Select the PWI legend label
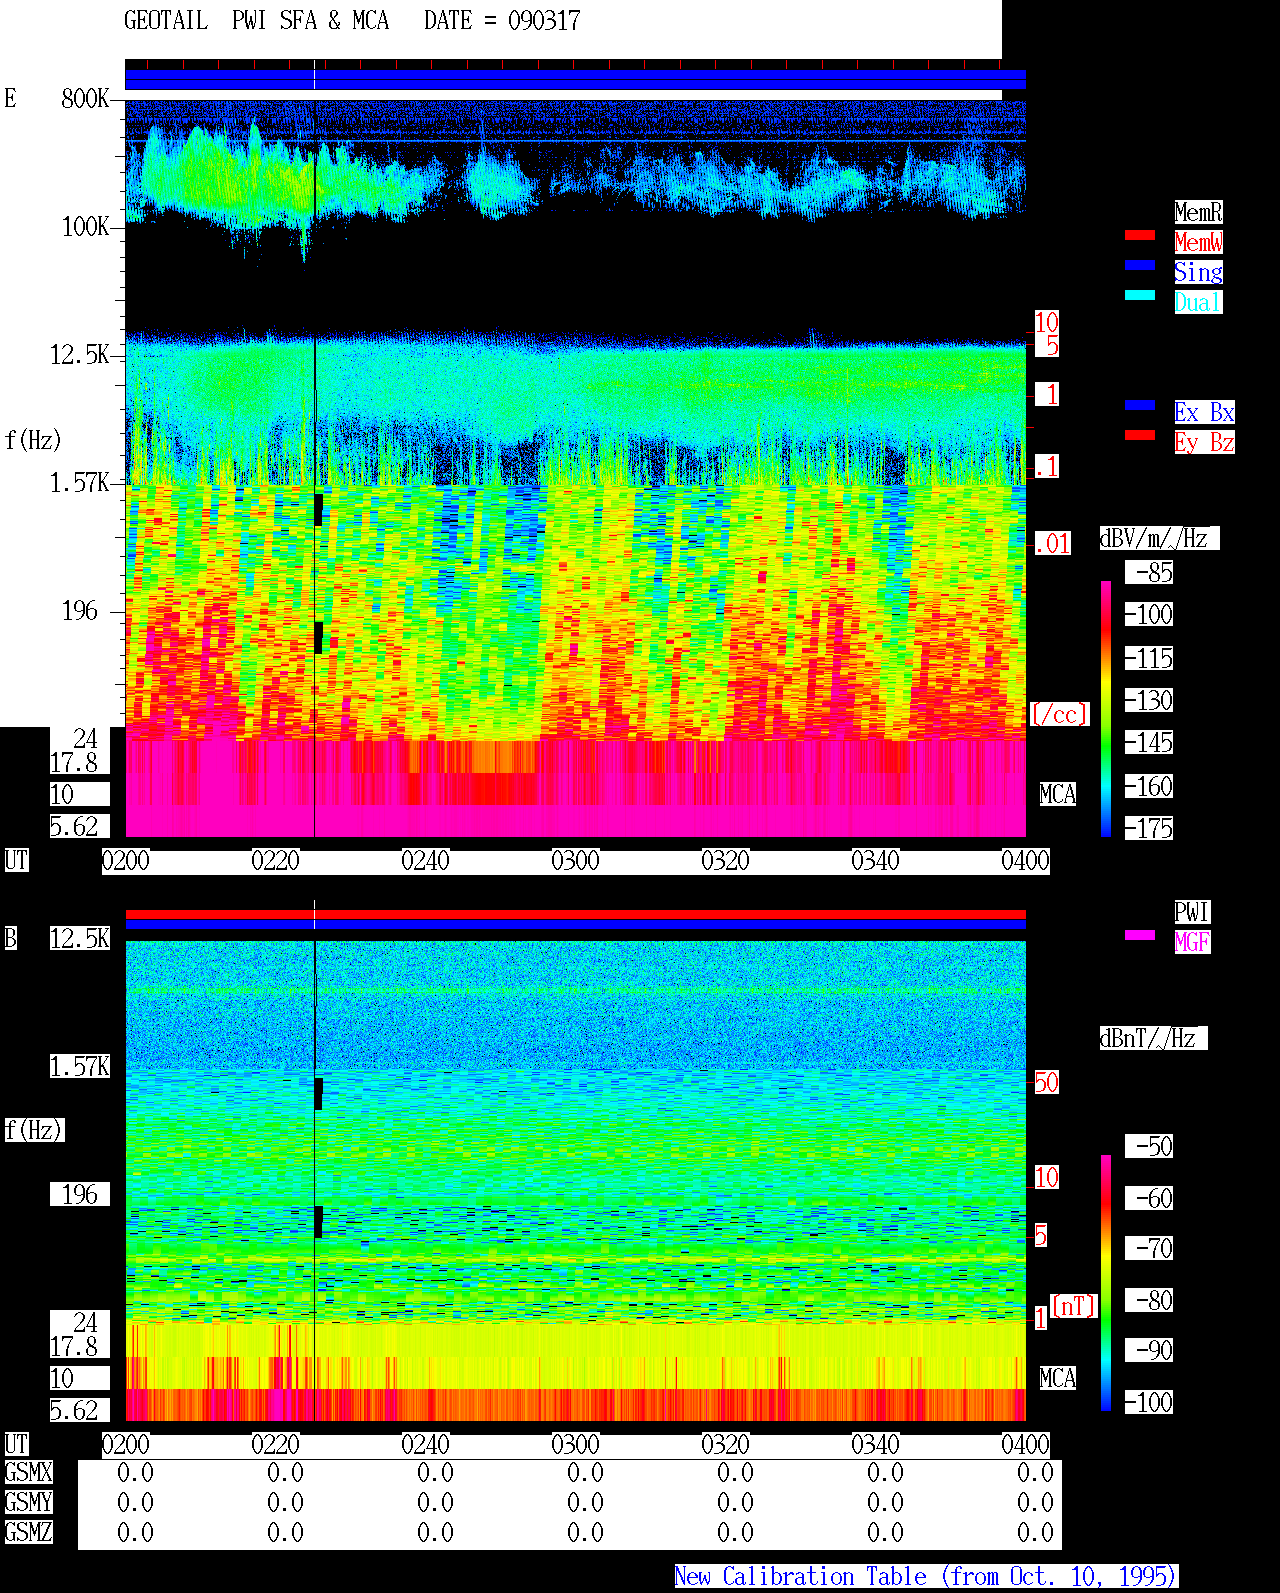1280x1593 pixels. click(1192, 912)
